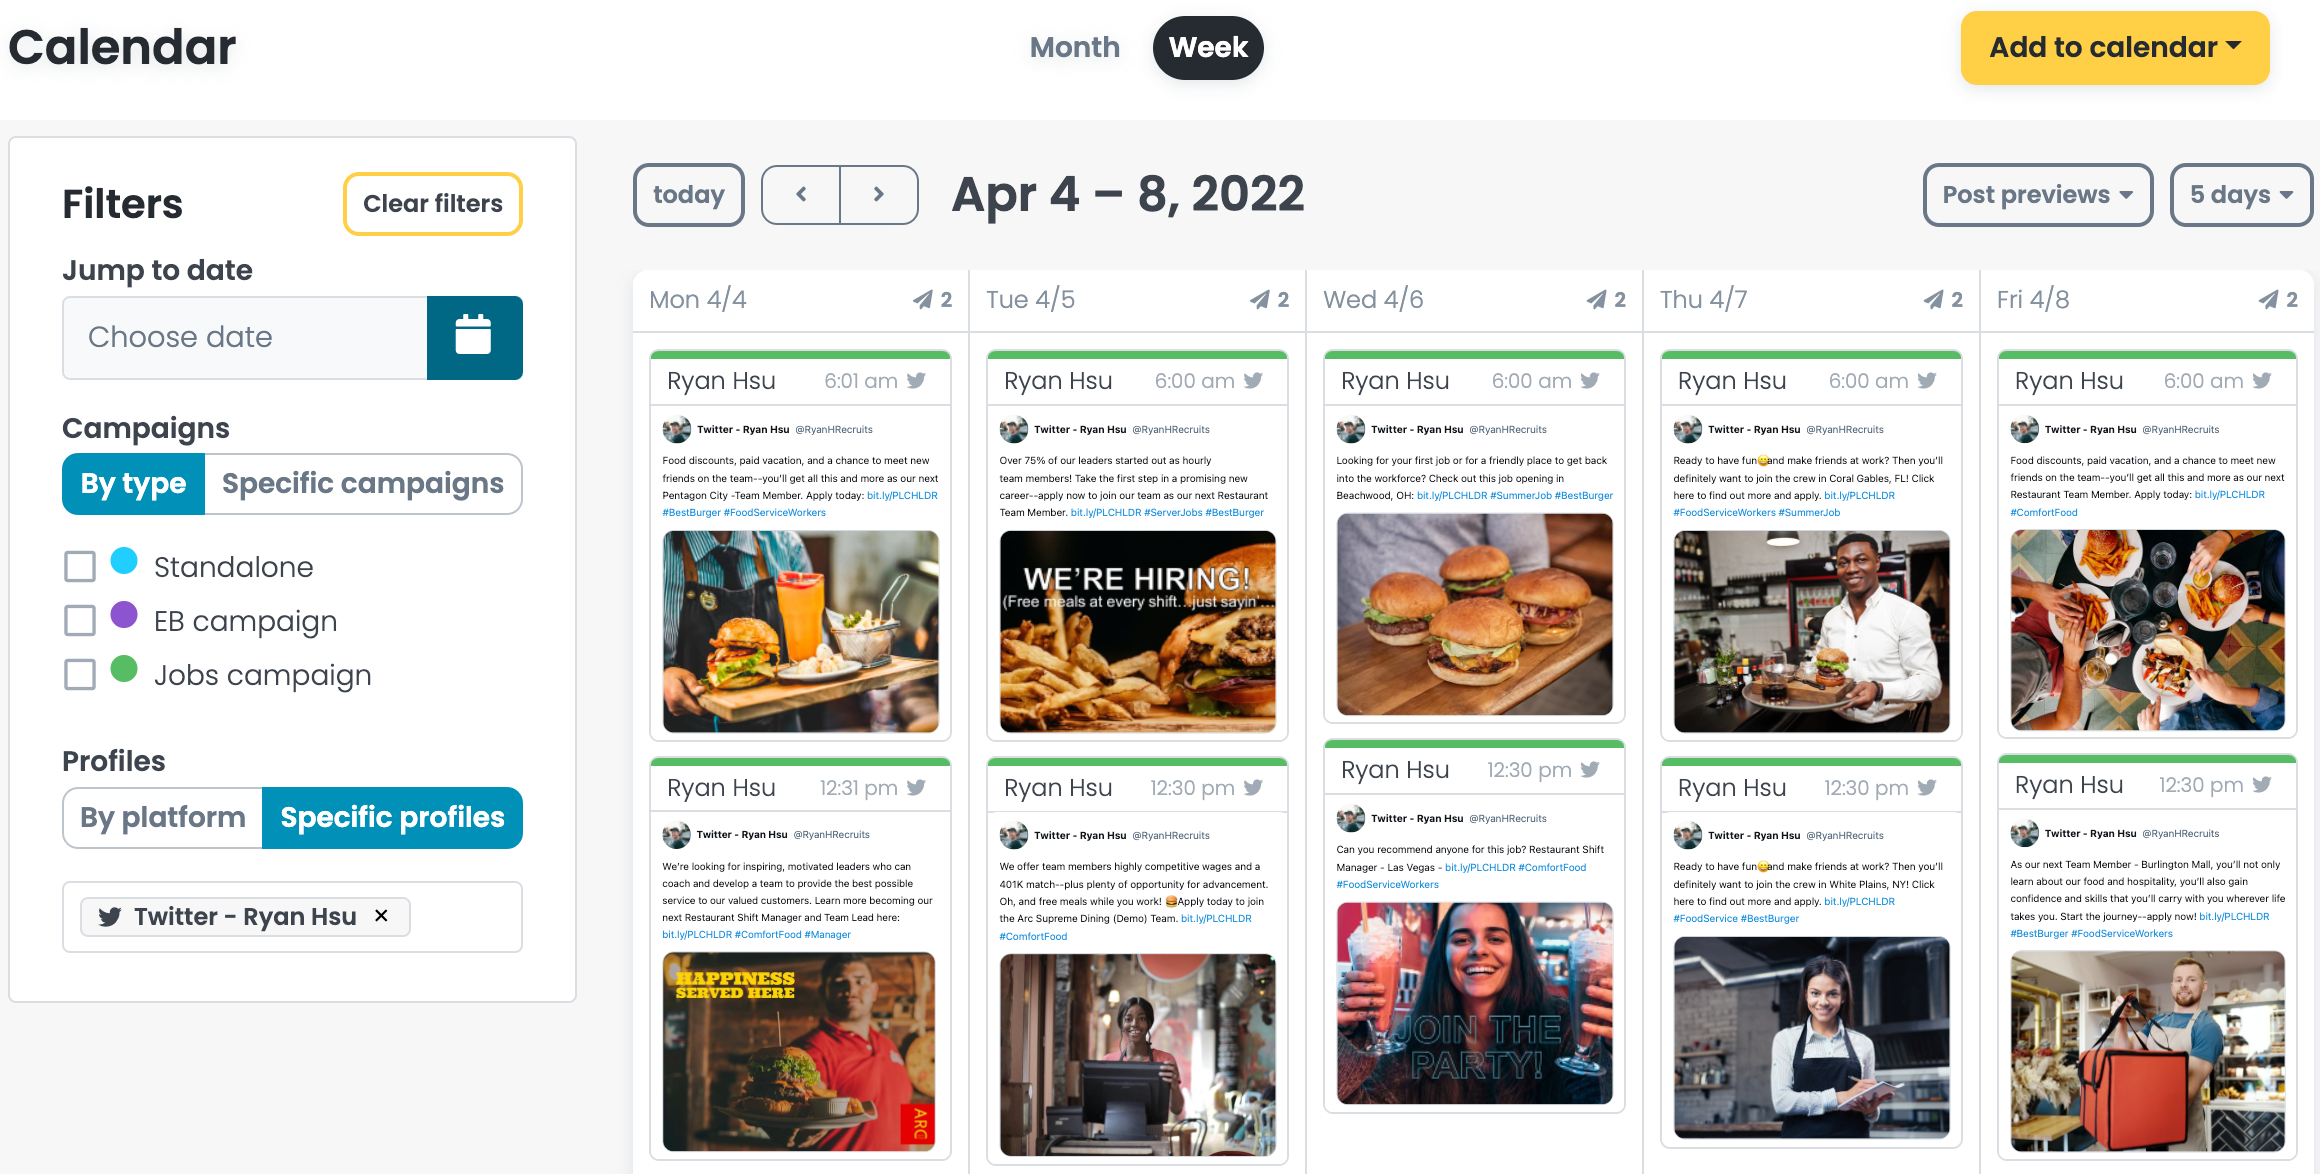Open the 5 days view dropdown
This screenshot has height=1174, width=2320.
point(2240,195)
